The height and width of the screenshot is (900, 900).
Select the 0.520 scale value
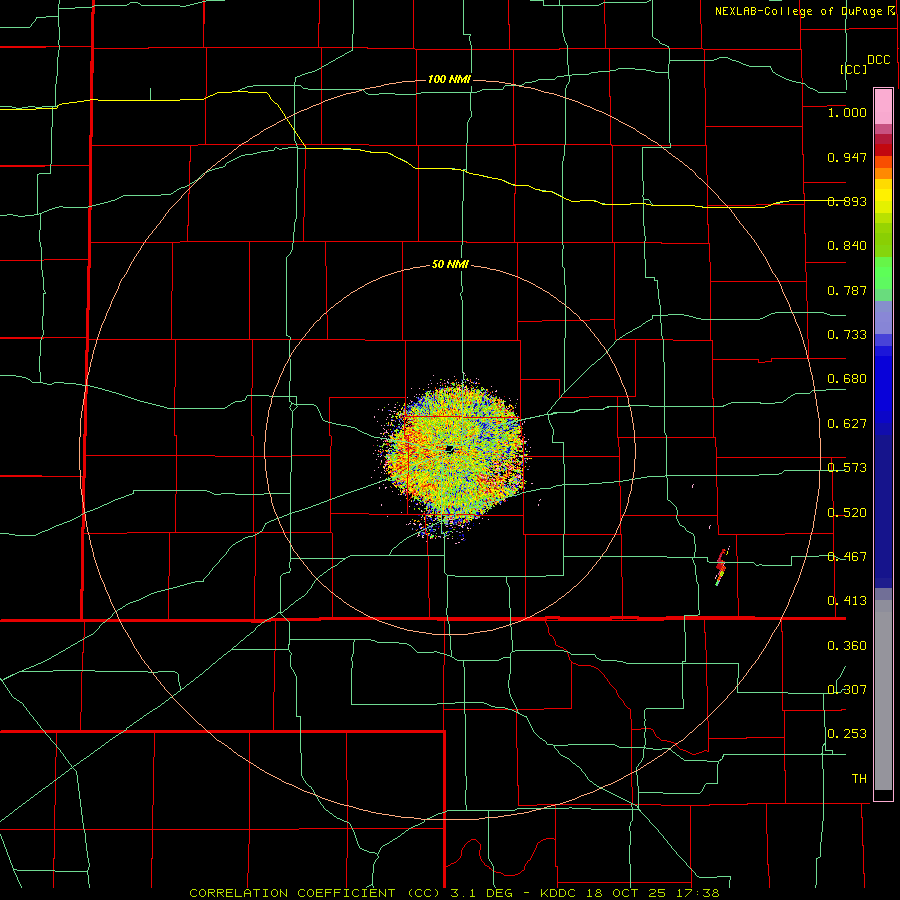[847, 513]
